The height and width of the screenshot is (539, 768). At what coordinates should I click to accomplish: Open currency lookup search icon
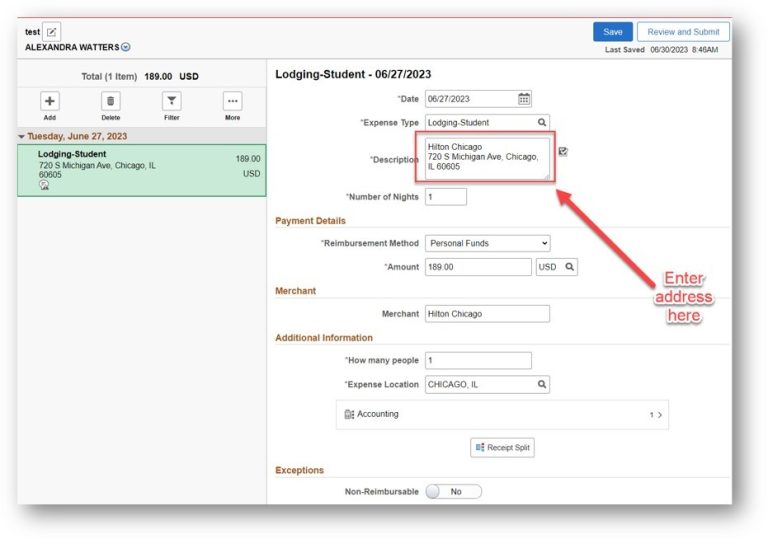[x=570, y=267]
